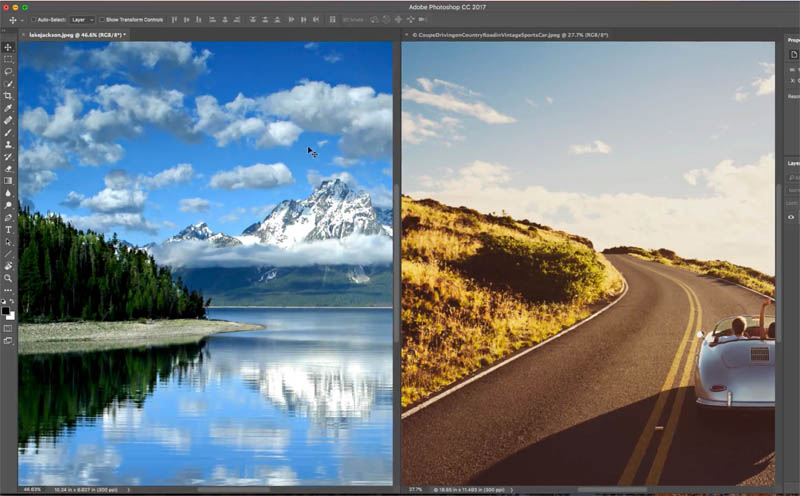Click the foreground color swatch
The image size is (800, 496).
(6, 310)
